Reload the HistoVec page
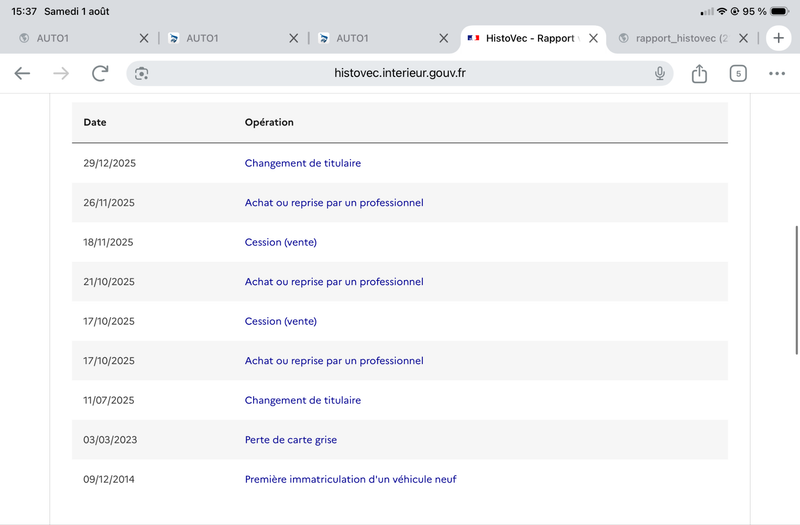Image resolution: width=800 pixels, height=525 pixels. pyautogui.click(x=100, y=73)
